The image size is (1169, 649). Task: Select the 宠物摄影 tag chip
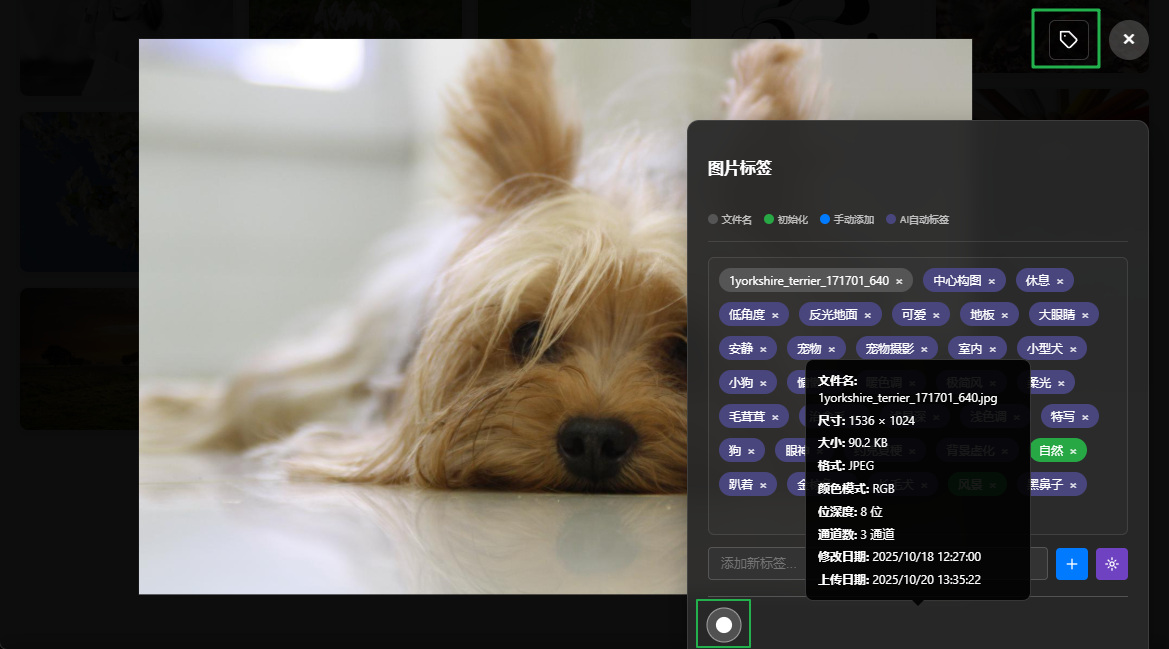[x=889, y=349]
